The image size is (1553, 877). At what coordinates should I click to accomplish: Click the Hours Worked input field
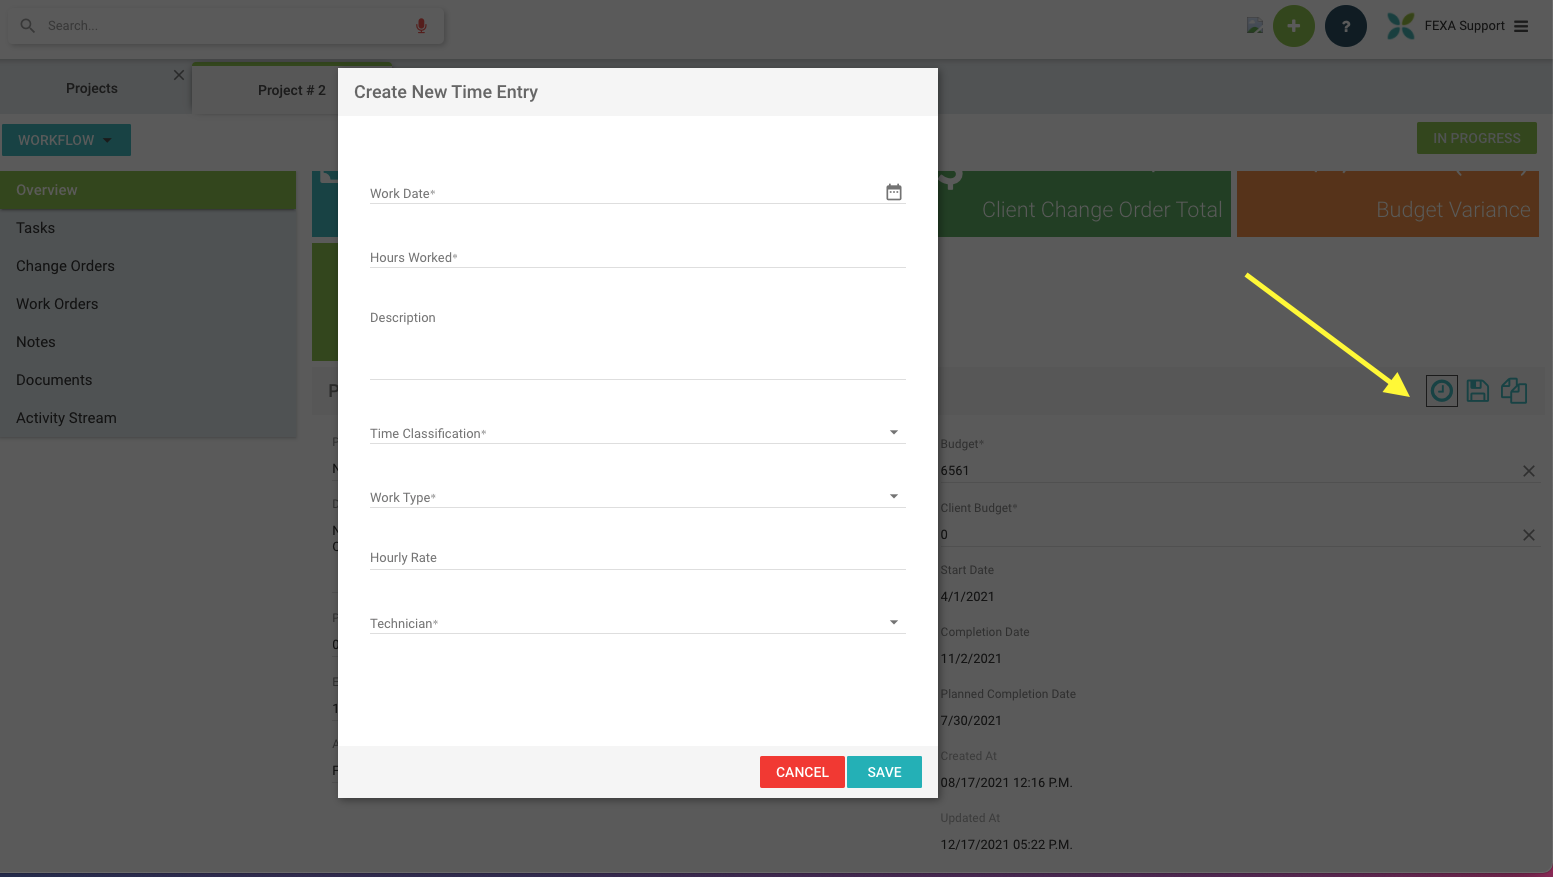point(637,257)
